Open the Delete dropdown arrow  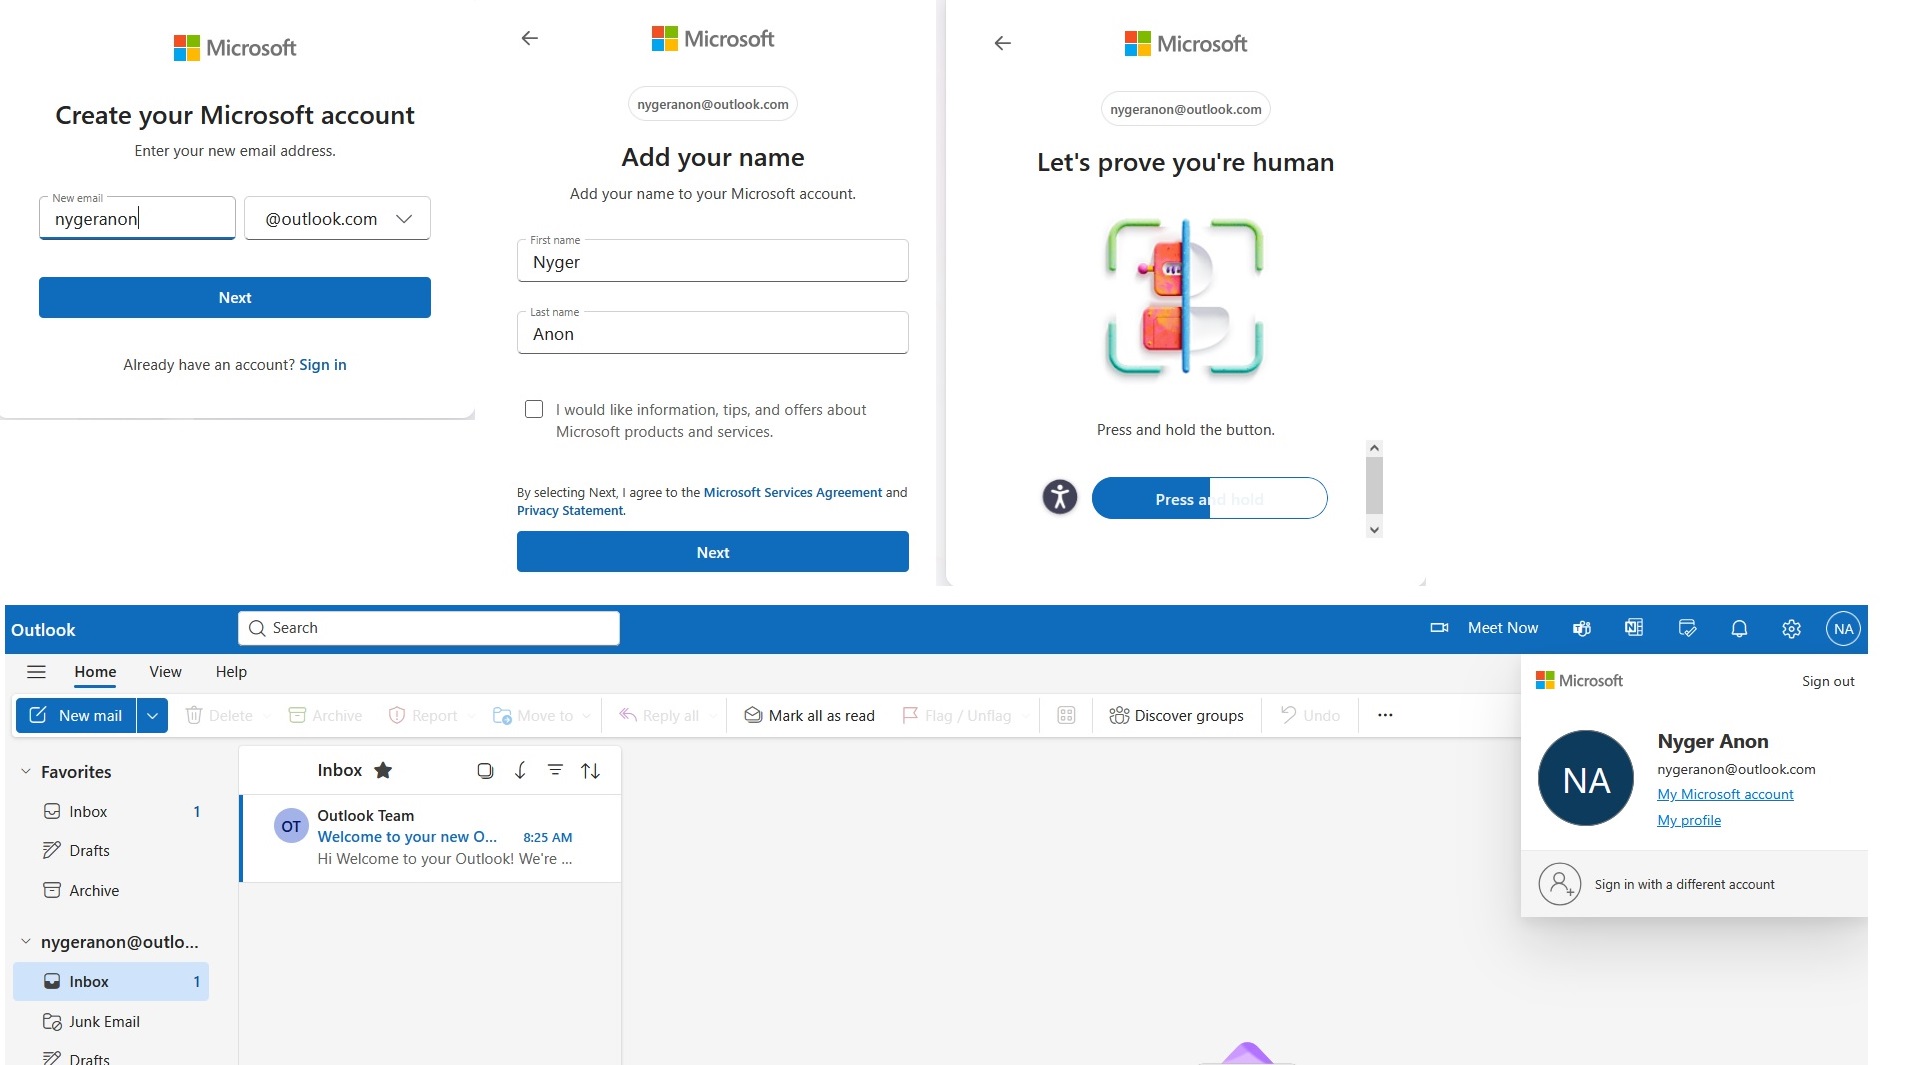coord(266,716)
